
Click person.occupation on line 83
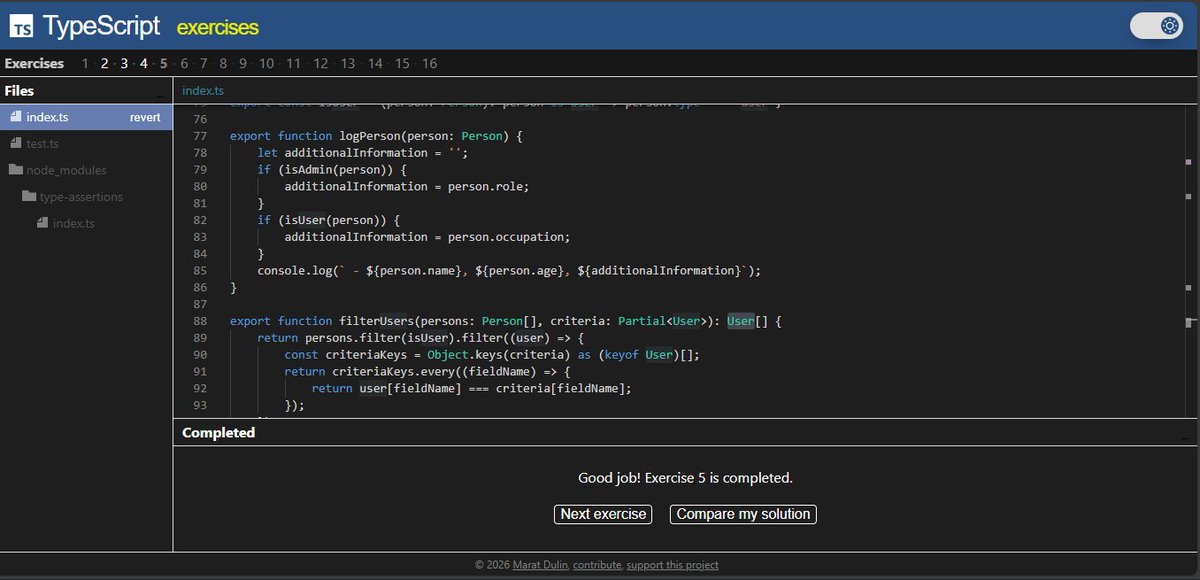[x=507, y=237]
